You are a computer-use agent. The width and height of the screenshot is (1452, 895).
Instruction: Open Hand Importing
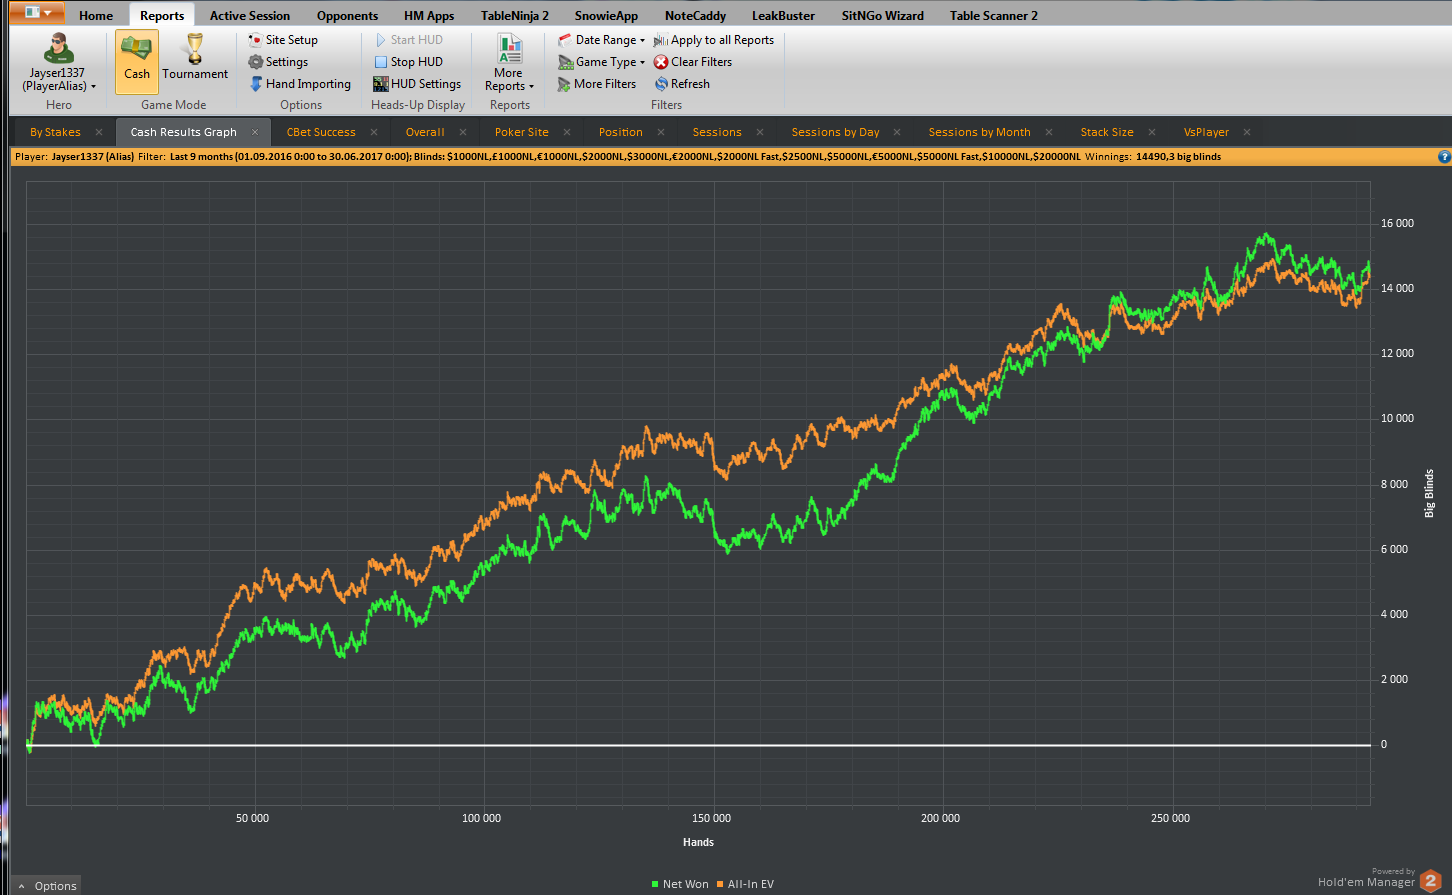click(300, 84)
